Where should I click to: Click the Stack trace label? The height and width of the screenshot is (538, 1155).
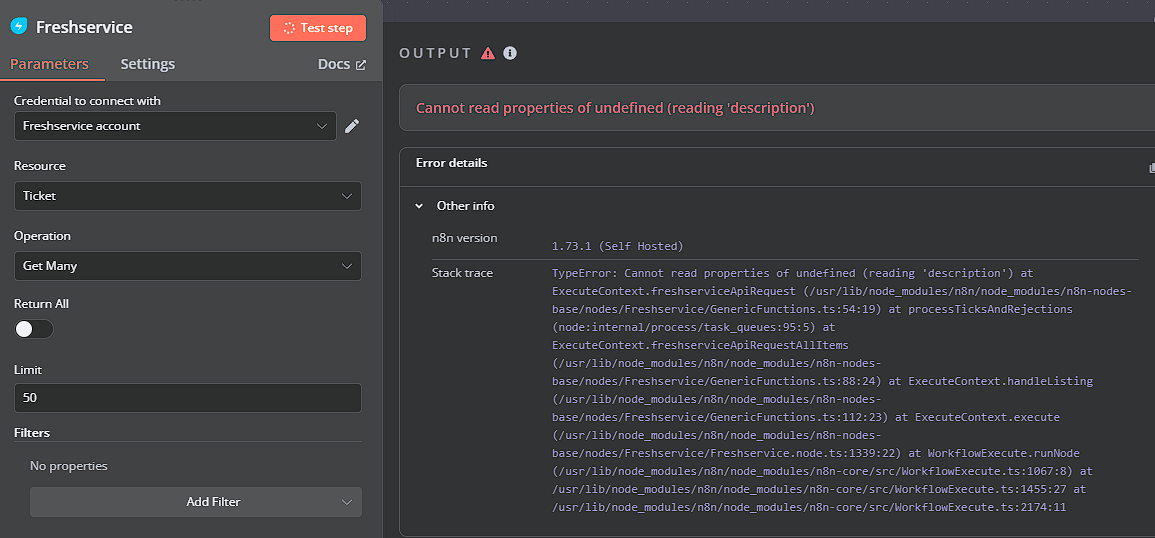coord(463,273)
